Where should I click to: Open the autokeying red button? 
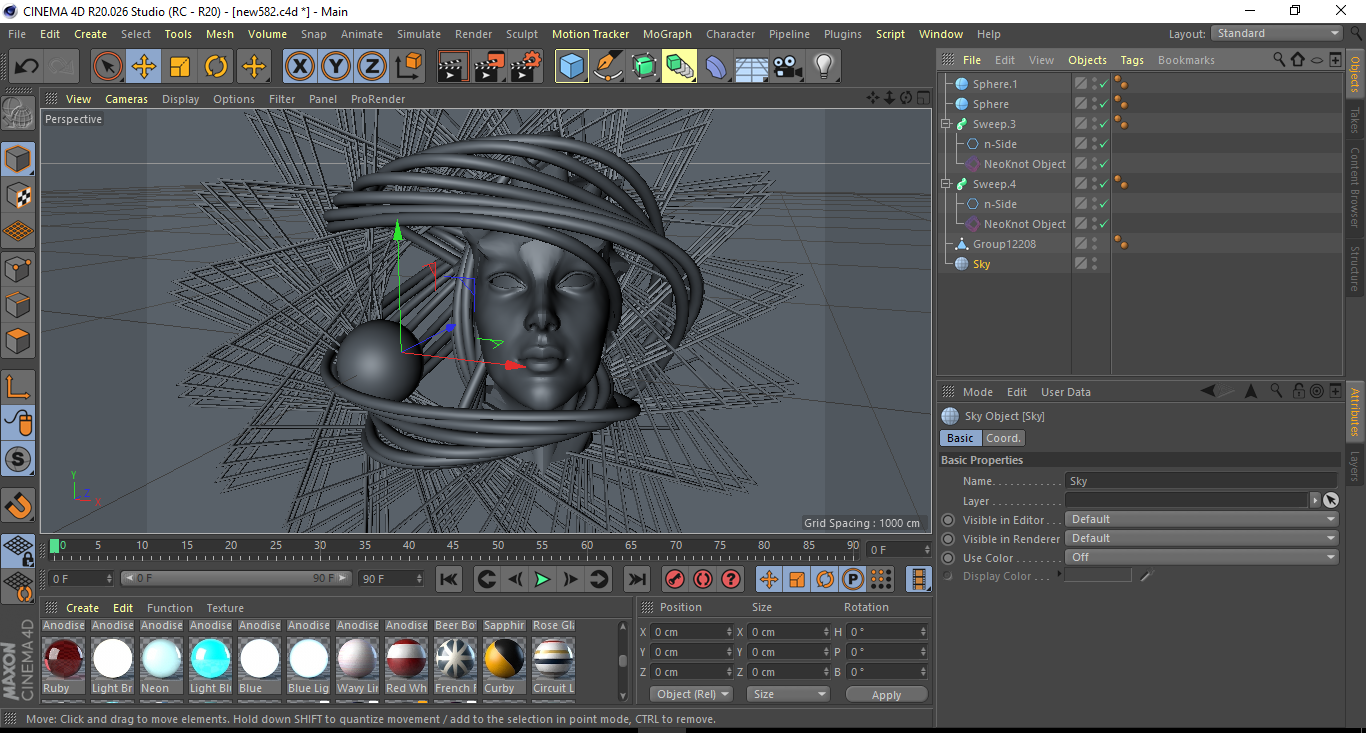click(703, 579)
